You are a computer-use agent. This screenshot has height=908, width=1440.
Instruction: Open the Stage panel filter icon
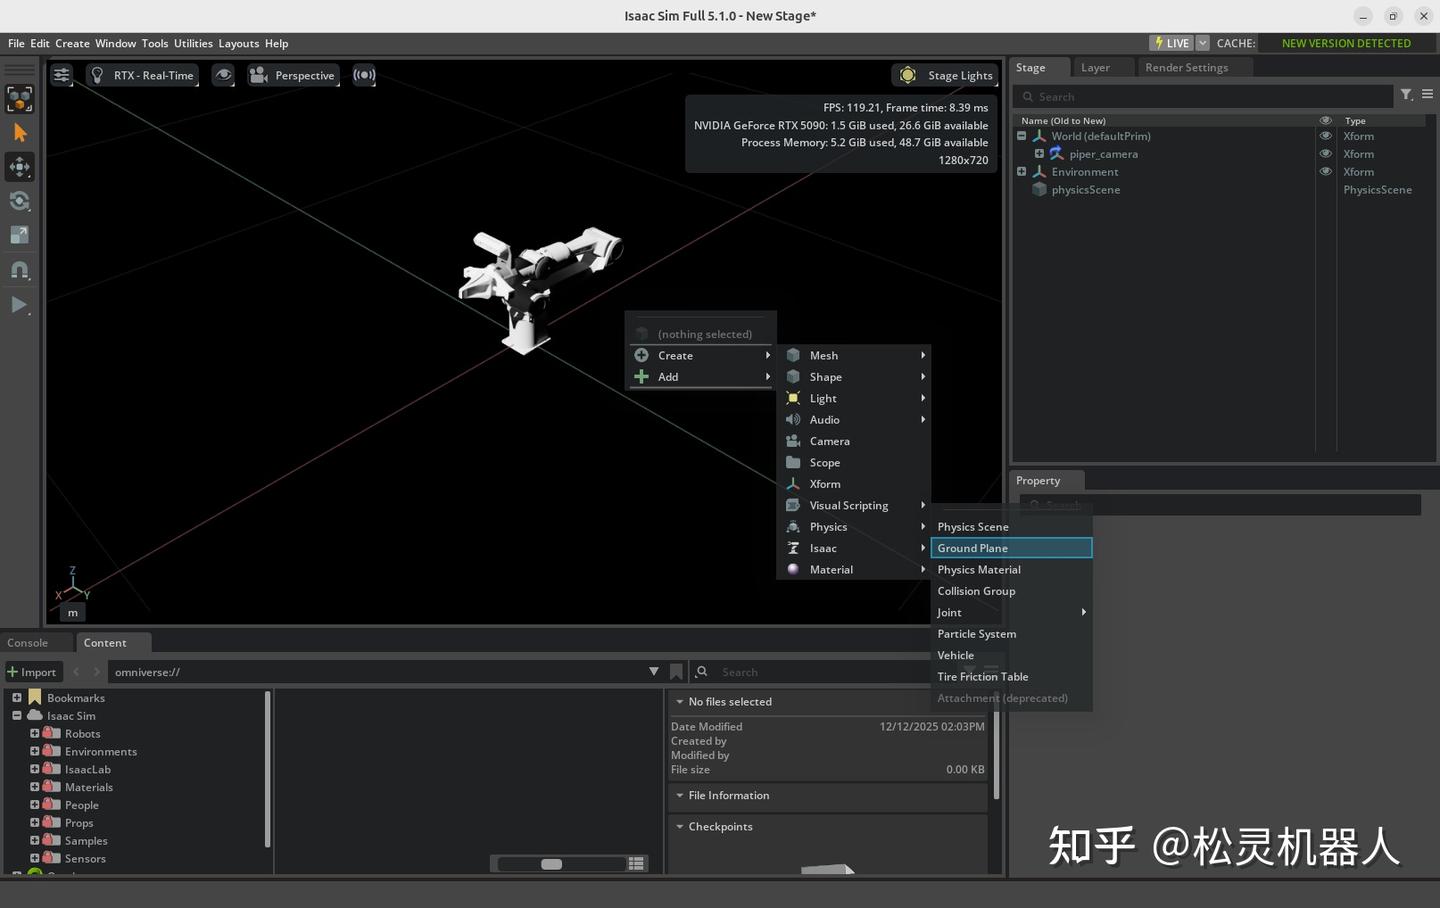point(1406,95)
